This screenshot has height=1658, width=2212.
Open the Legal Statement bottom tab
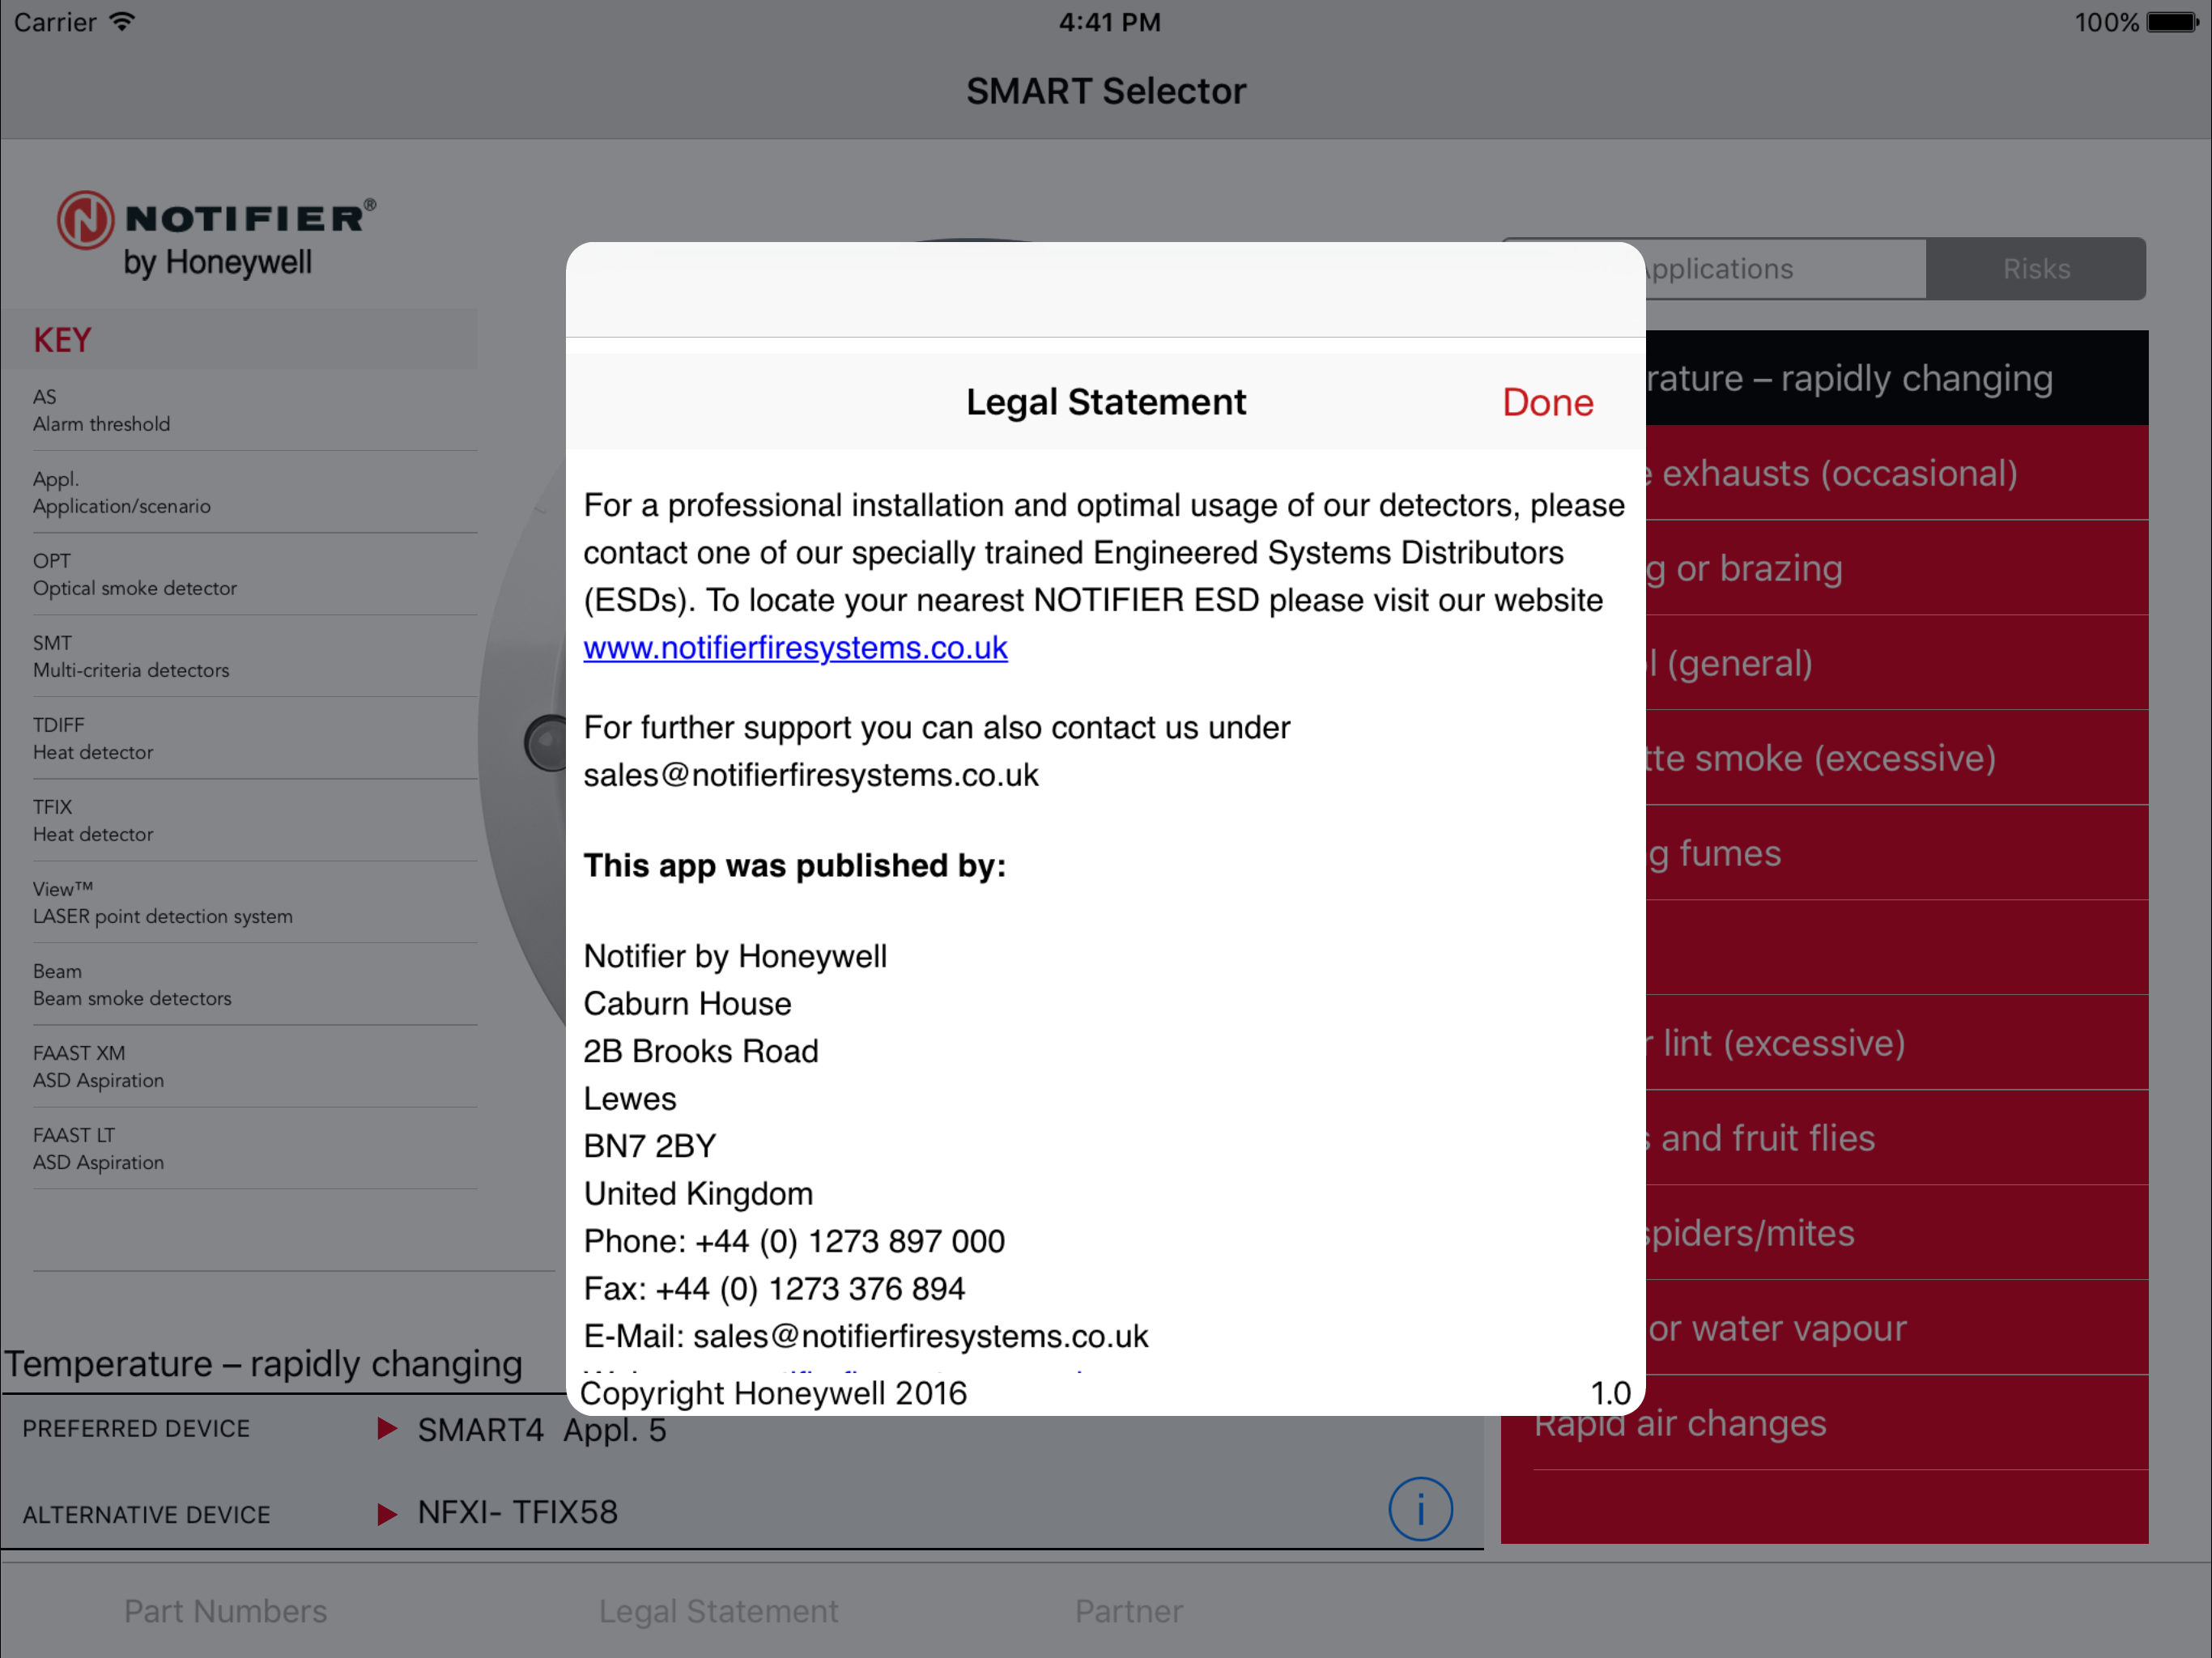[718, 1611]
